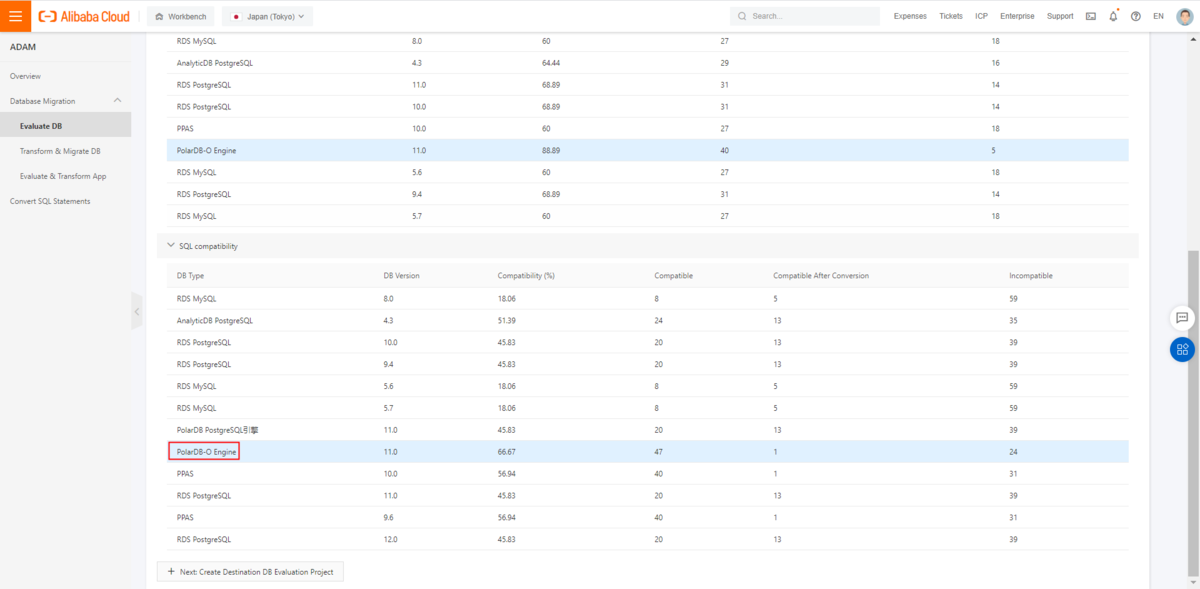Viewport: 1200px width, 589px height.
Task: Click the 64.44 value in upper table
Action: [551, 63]
